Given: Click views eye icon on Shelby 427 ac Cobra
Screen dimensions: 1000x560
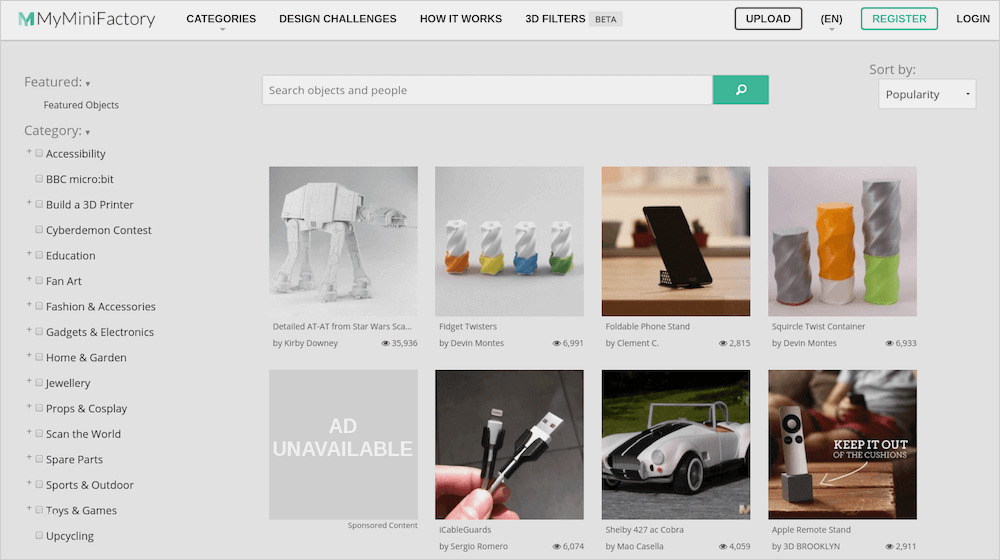Looking at the screenshot, I should coord(722,547).
